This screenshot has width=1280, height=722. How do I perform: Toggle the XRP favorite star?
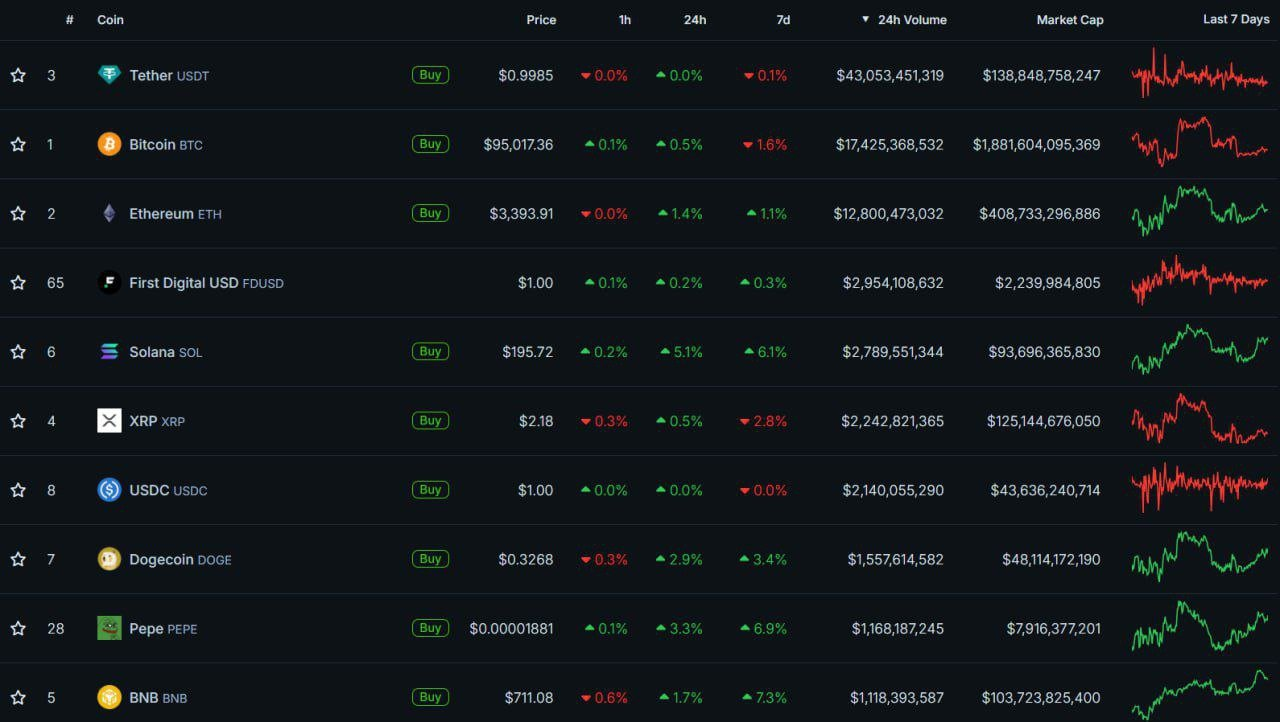pyautogui.click(x=18, y=421)
